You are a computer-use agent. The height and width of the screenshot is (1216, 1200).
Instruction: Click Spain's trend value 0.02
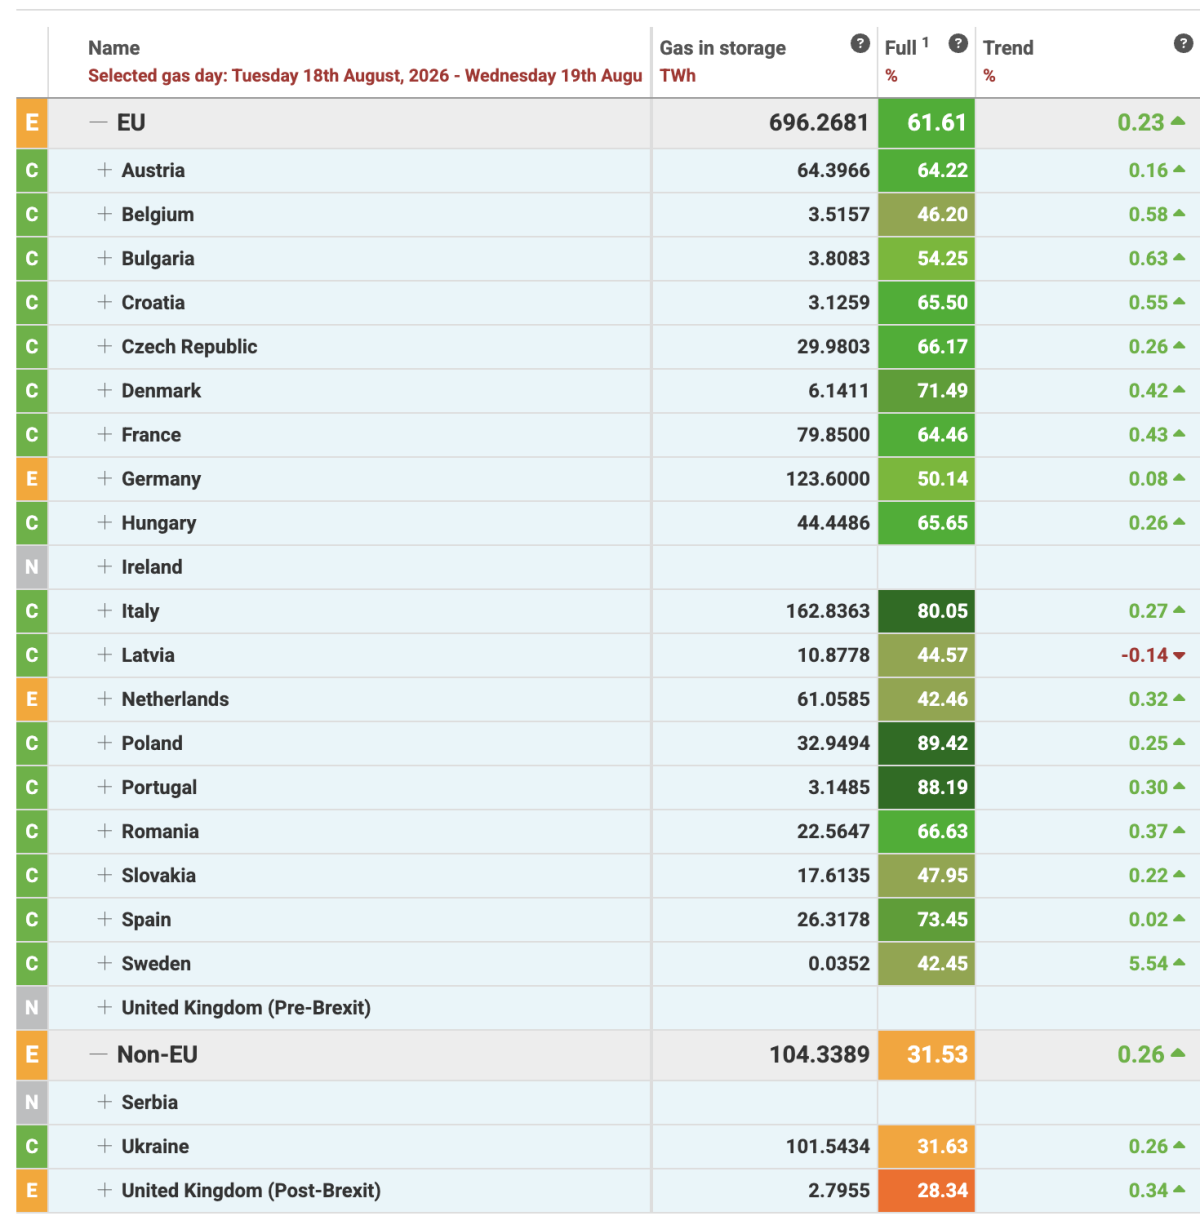[1148, 919]
